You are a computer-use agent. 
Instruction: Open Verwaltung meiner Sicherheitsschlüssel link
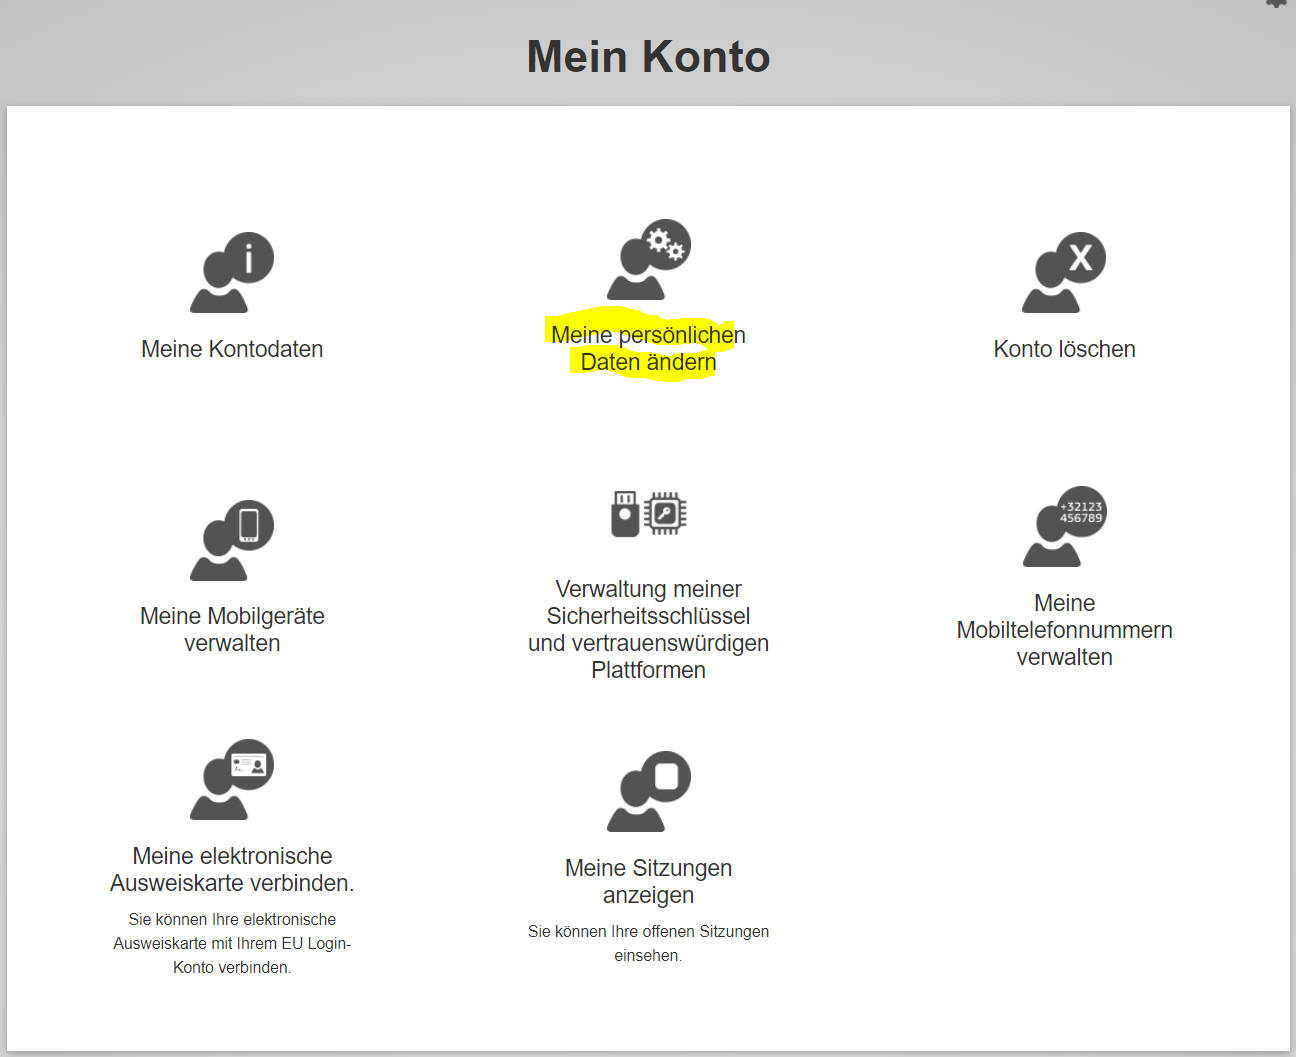click(x=648, y=629)
